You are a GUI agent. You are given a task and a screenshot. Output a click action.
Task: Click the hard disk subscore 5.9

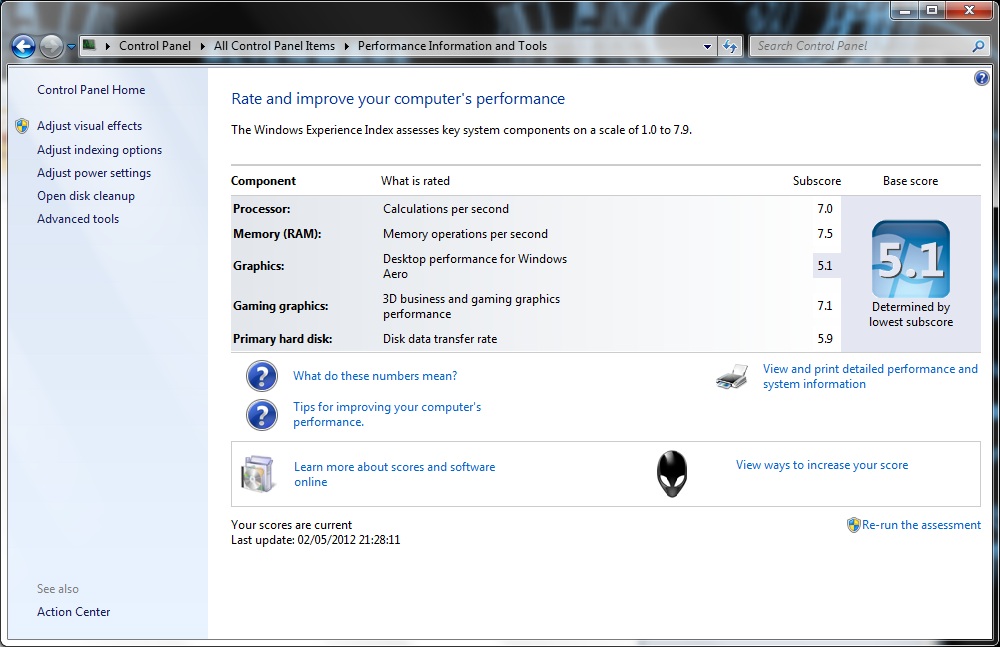(x=825, y=339)
